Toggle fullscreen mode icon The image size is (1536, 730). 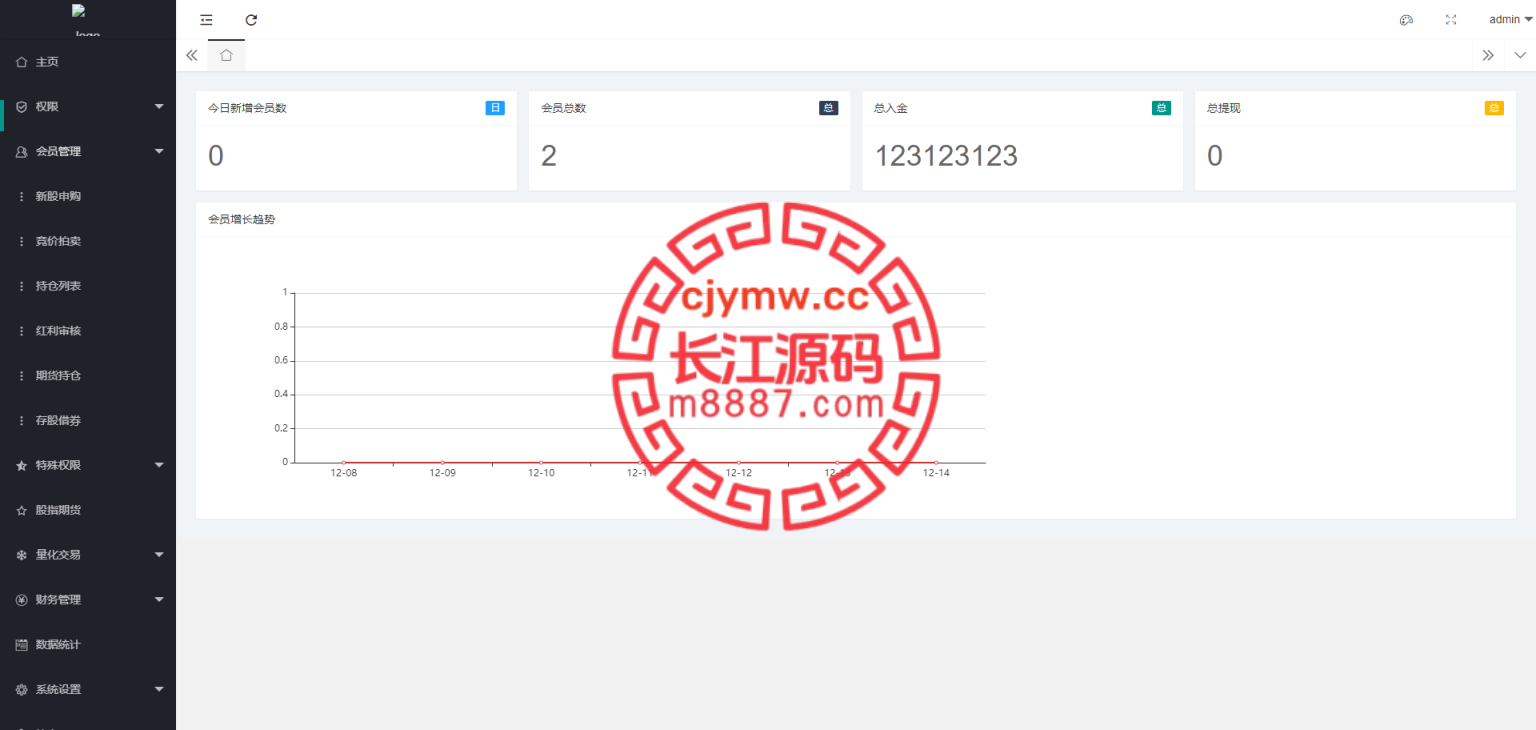point(1451,20)
